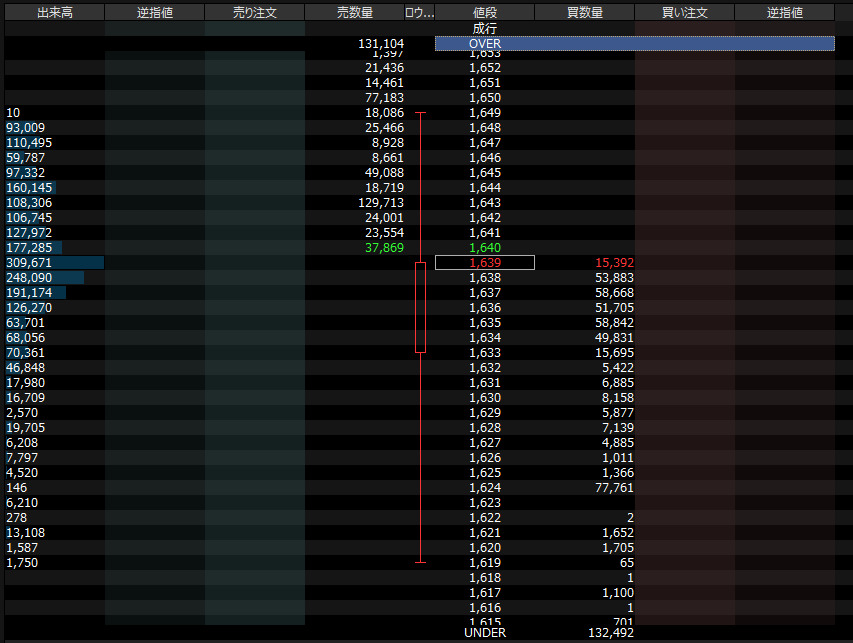Viewport: 853px width, 643px height.
Task: Select the UNDER total row
Action: [485, 633]
